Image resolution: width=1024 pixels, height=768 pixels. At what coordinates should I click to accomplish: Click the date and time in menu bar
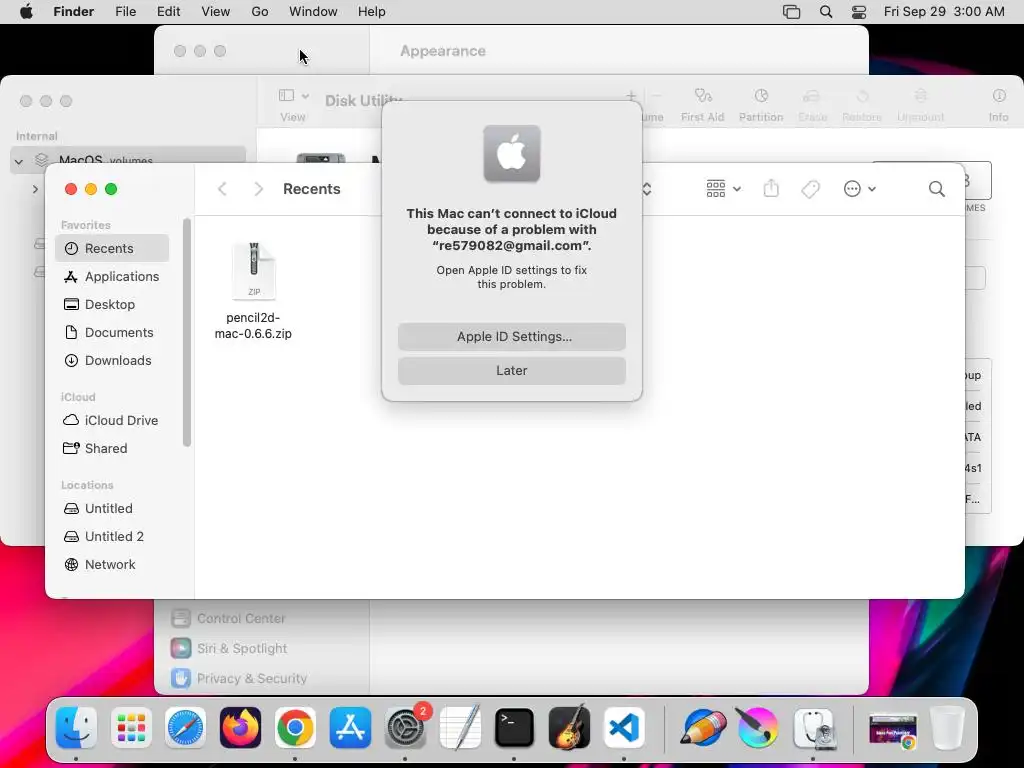coord(944,12)
